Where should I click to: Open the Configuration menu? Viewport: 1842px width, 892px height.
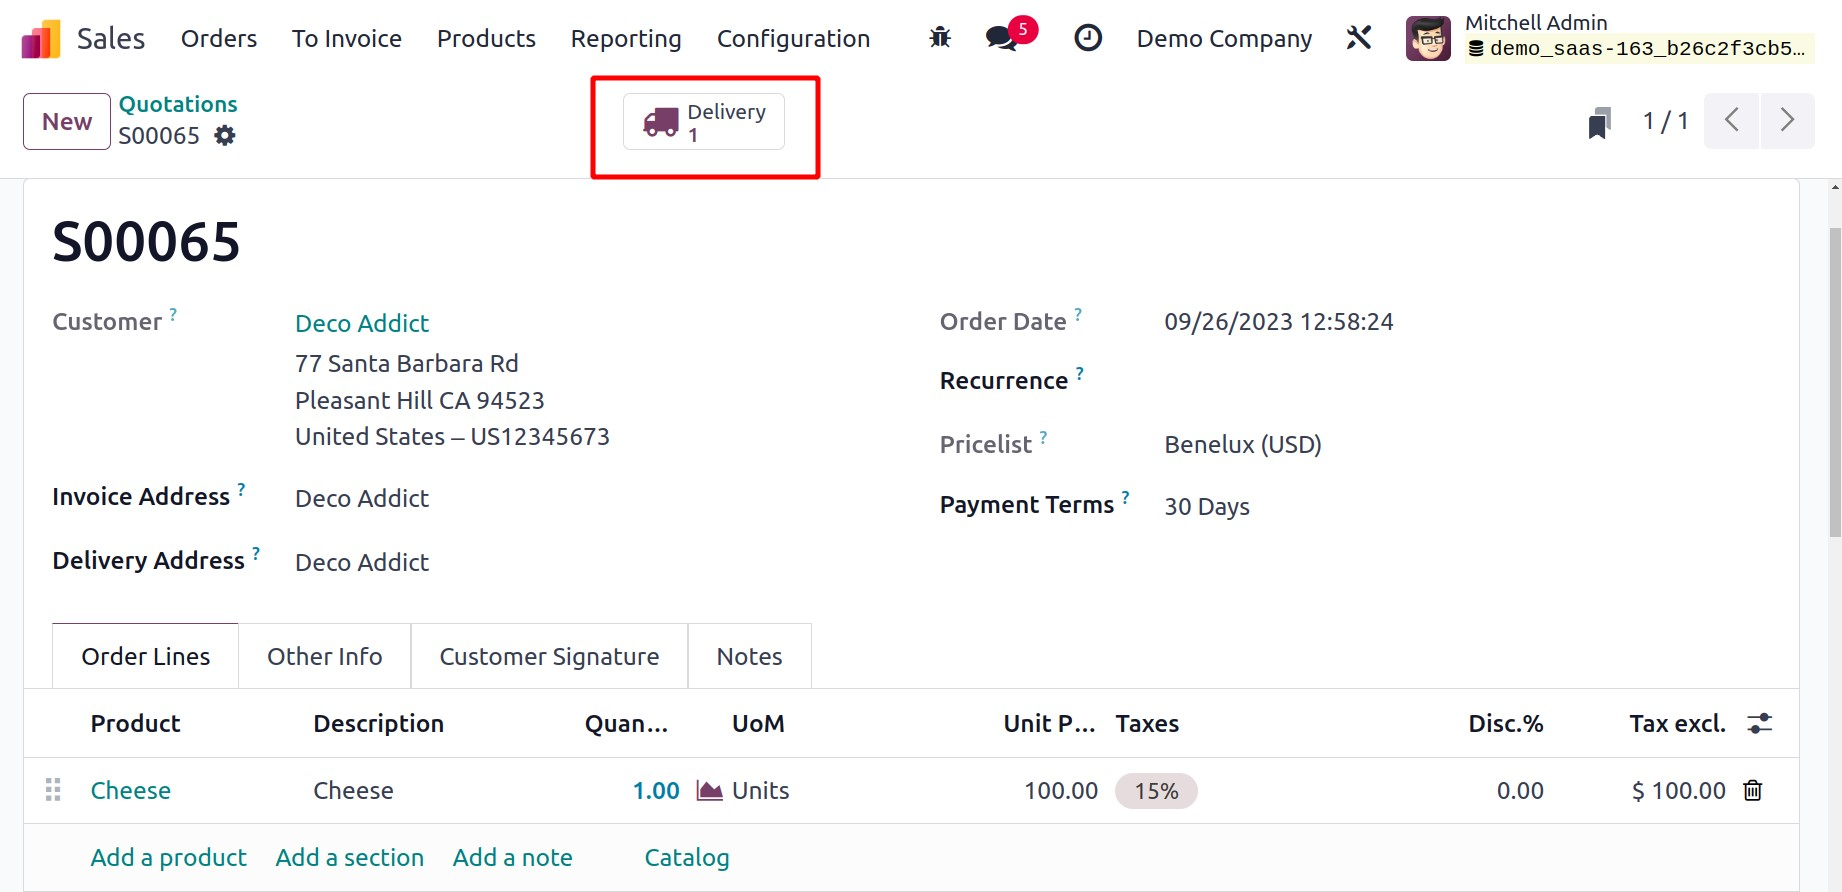(x=793, y=38)
